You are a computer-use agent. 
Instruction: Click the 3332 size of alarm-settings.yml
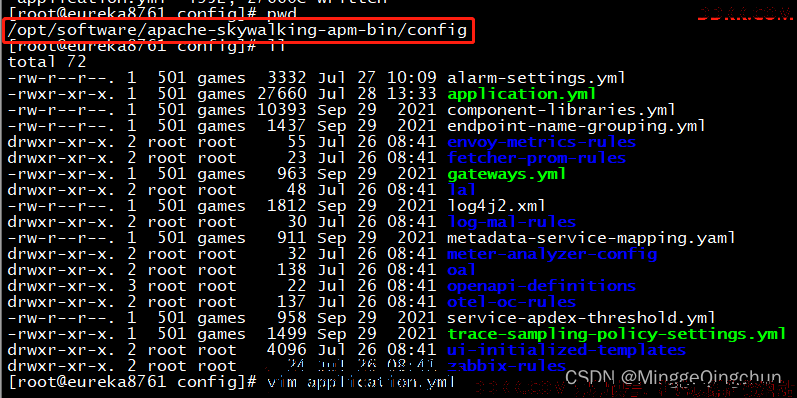[x=287, y=78]
